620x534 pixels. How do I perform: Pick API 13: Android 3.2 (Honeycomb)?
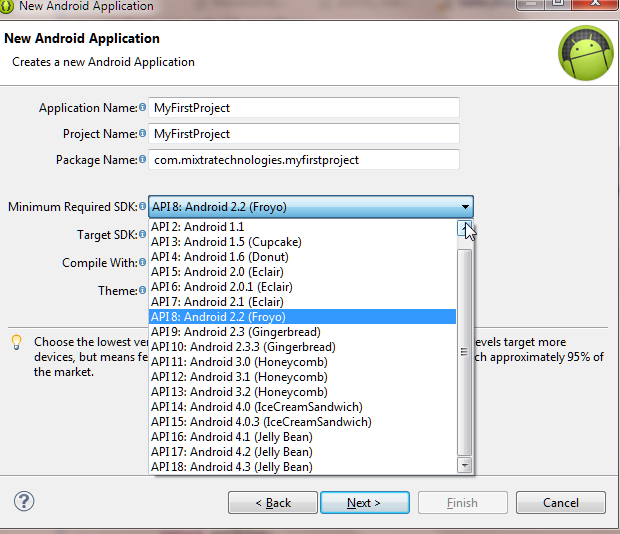pos(302,392)
